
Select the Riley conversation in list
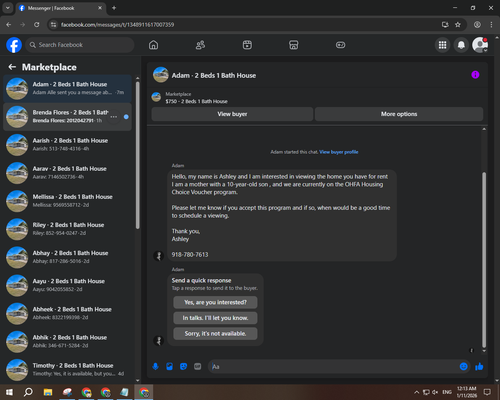(67, 229)
